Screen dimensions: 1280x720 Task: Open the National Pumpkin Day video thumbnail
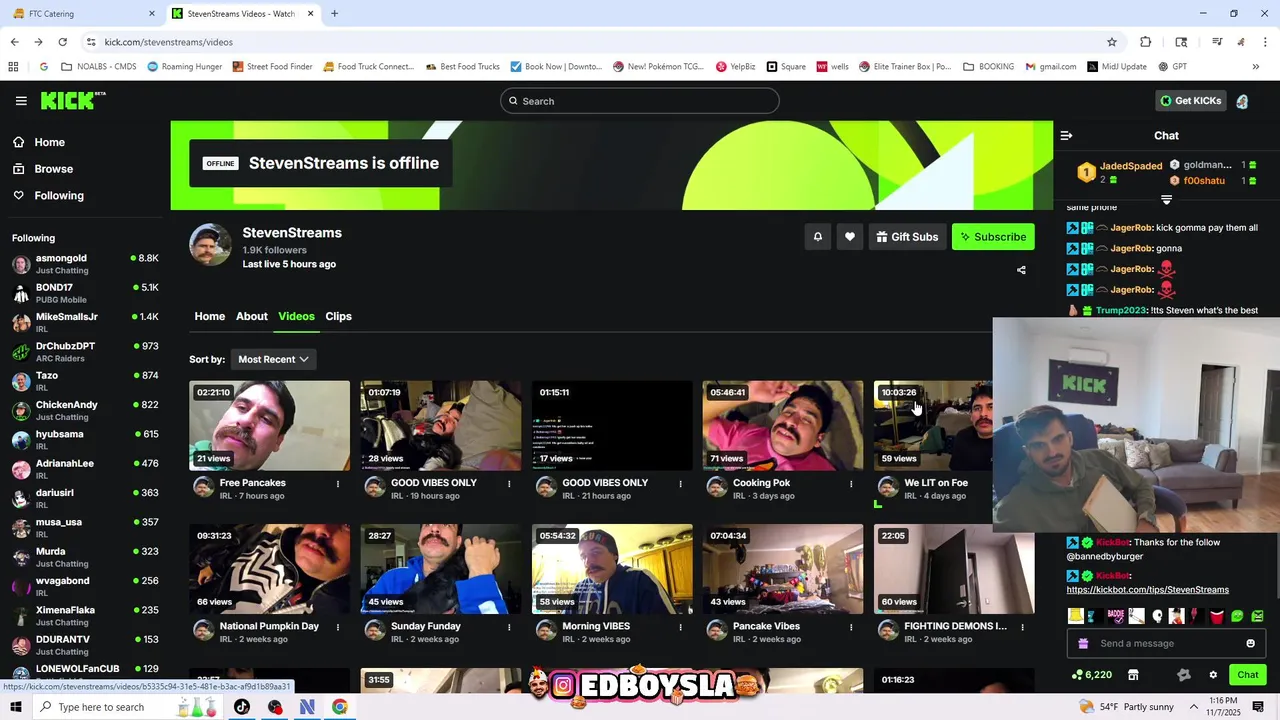click(270, 569)
